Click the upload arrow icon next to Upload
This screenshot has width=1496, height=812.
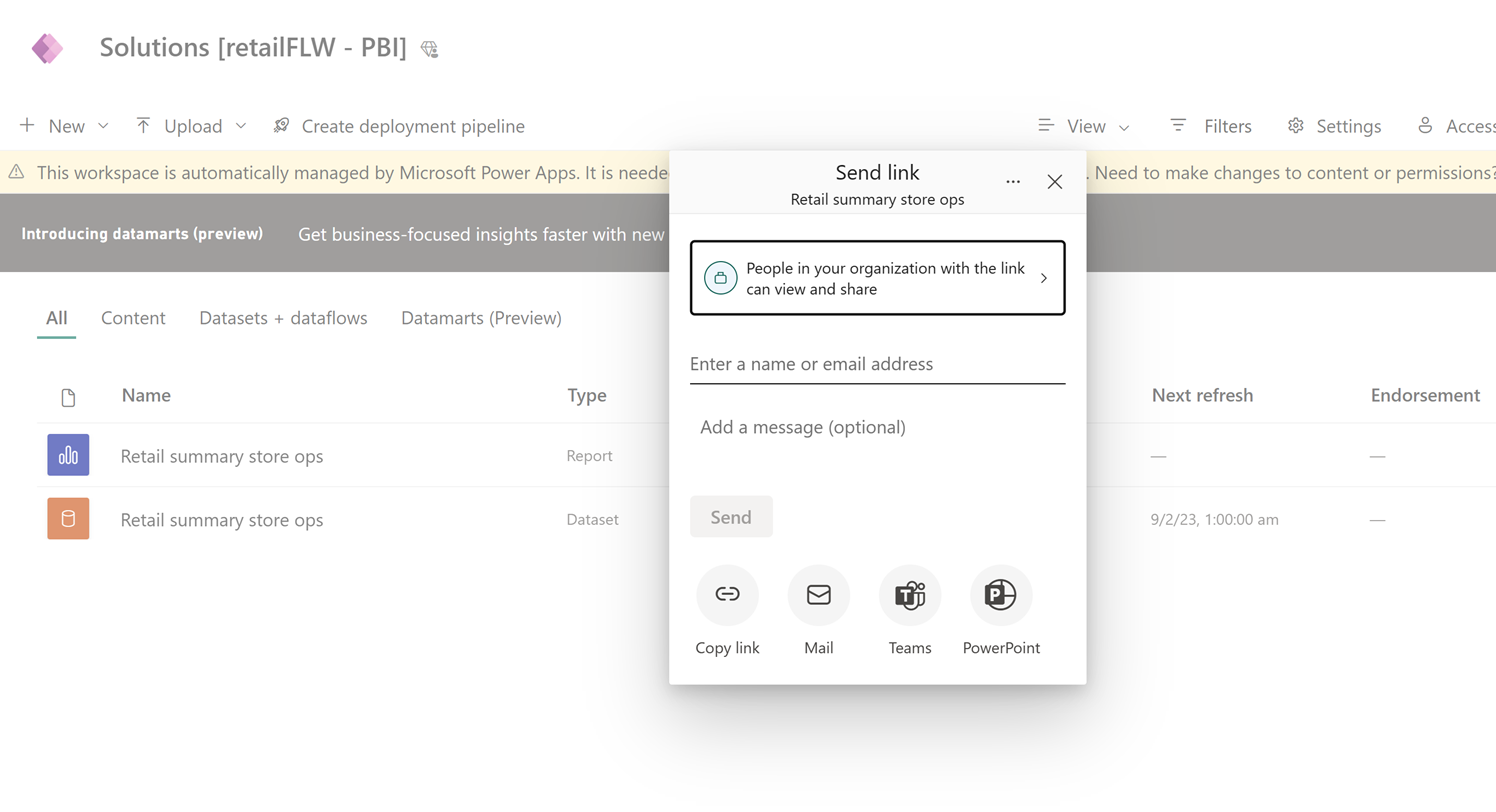pyautogui.click(x=143, y=125)
